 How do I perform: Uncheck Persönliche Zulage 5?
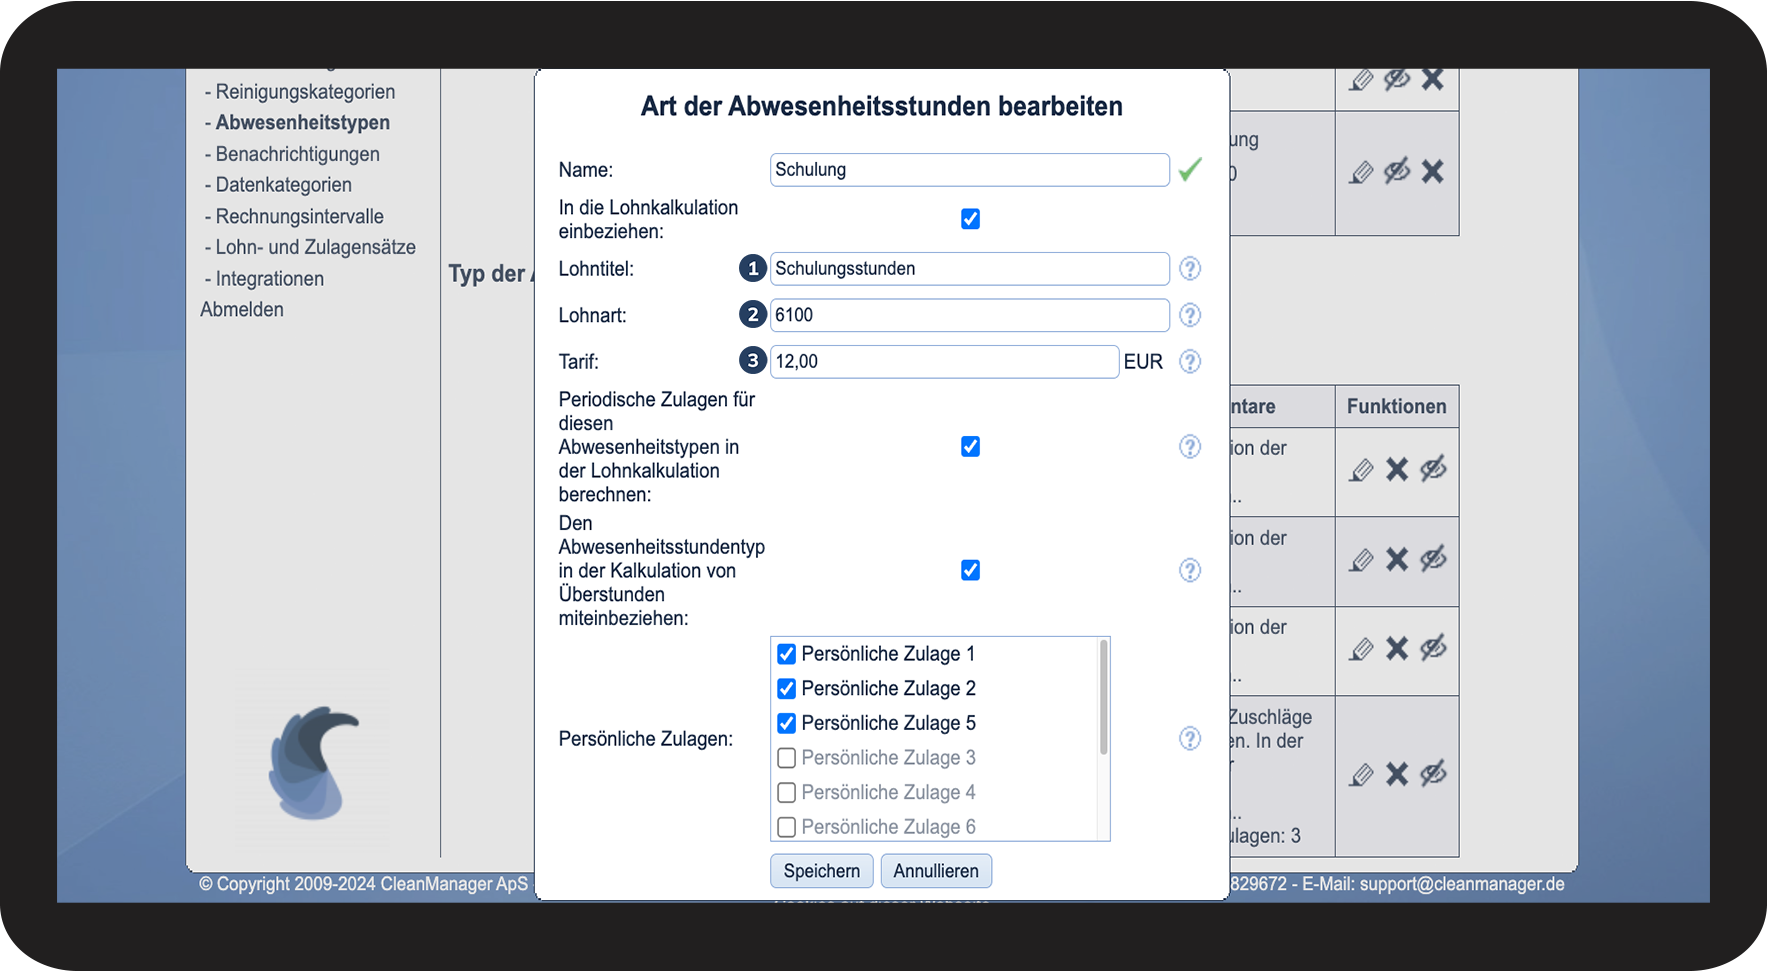787,723
